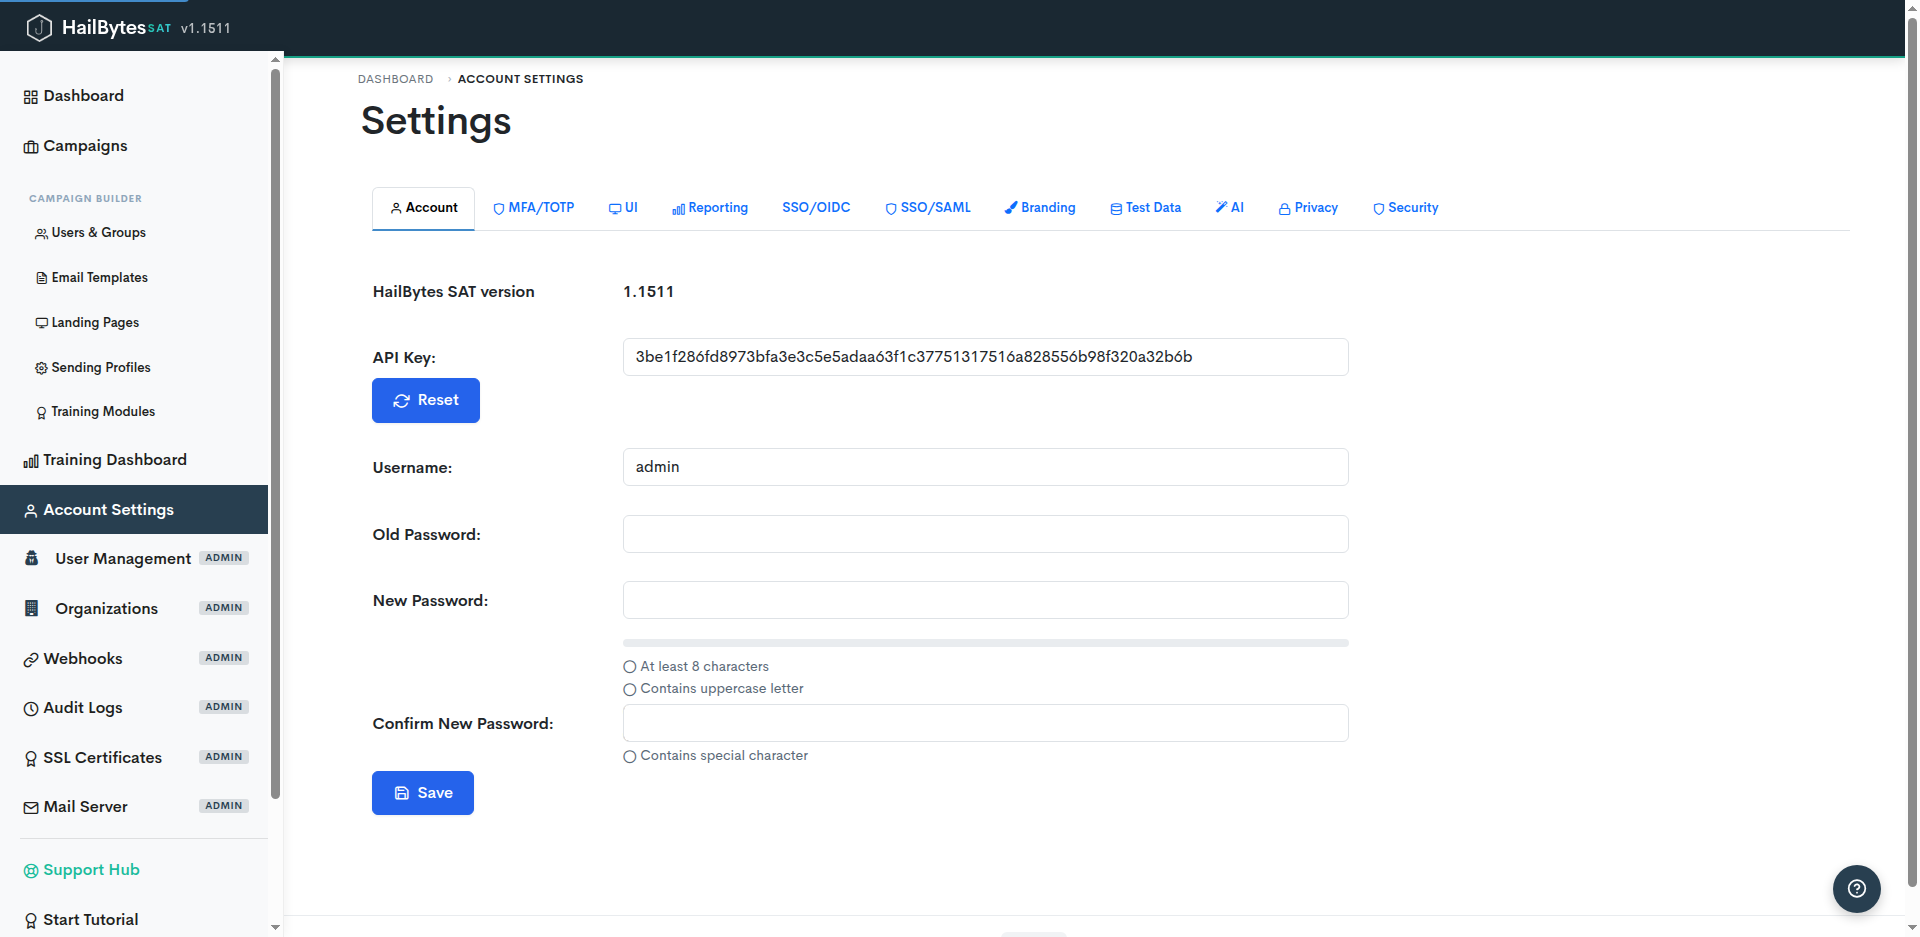Click the Sending Profiles gear icon
This screenshot has width=1920, height=937.
coord(41,368)
